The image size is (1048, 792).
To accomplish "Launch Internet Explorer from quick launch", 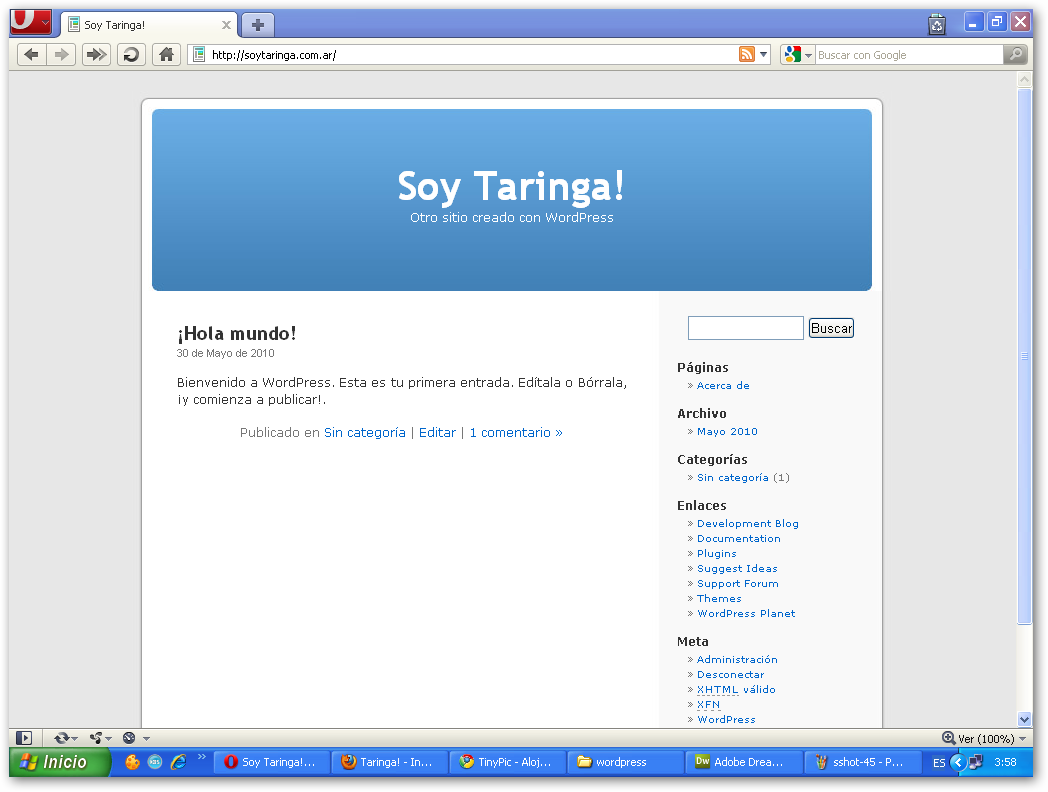I will tap(178, 762).
